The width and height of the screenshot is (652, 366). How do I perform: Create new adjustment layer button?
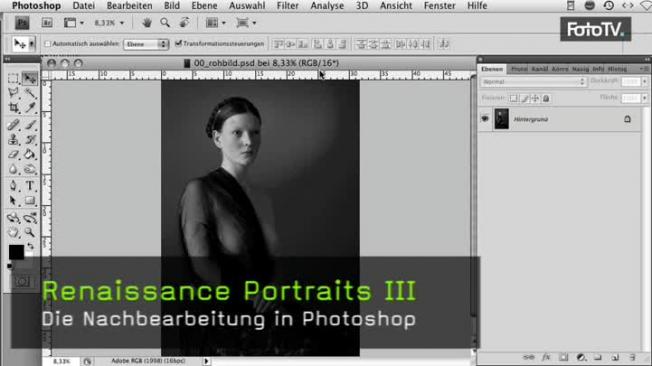tap(581, 357)
